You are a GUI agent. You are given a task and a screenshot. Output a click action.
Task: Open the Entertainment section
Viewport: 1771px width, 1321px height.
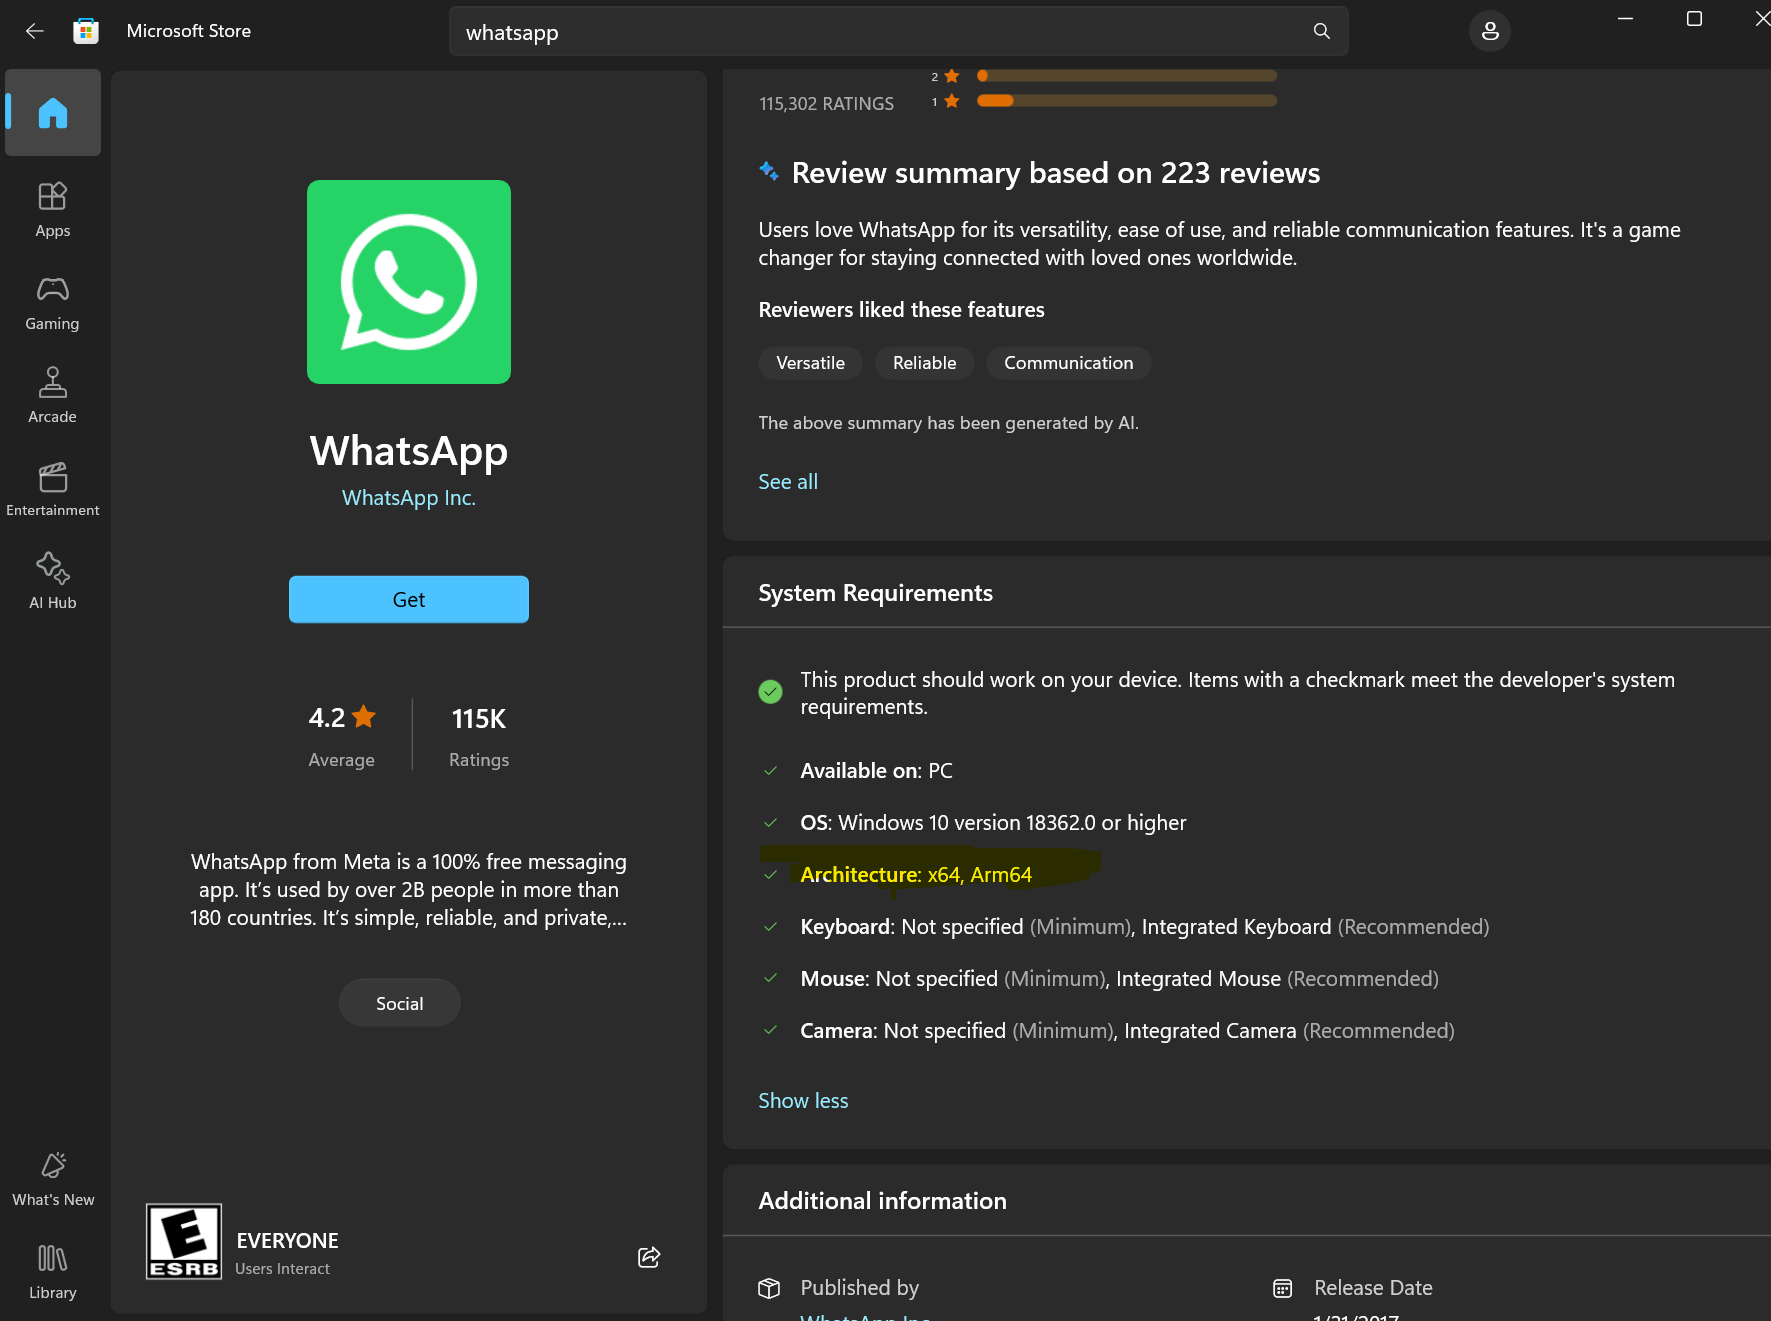53,489
